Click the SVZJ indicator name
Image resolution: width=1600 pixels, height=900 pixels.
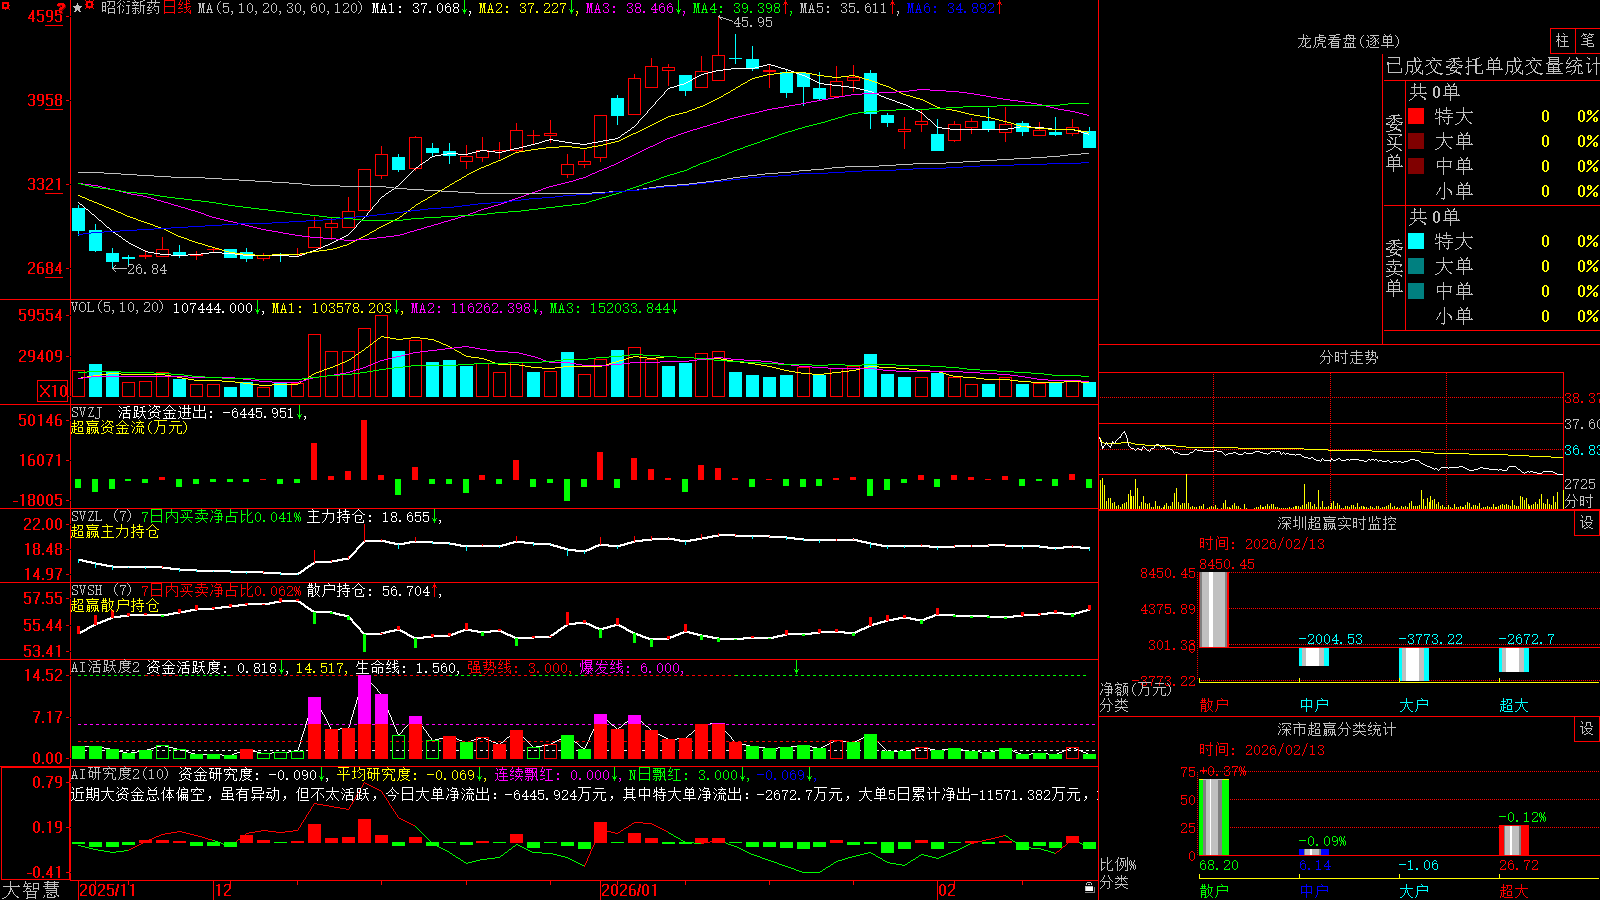pos(87,412)
